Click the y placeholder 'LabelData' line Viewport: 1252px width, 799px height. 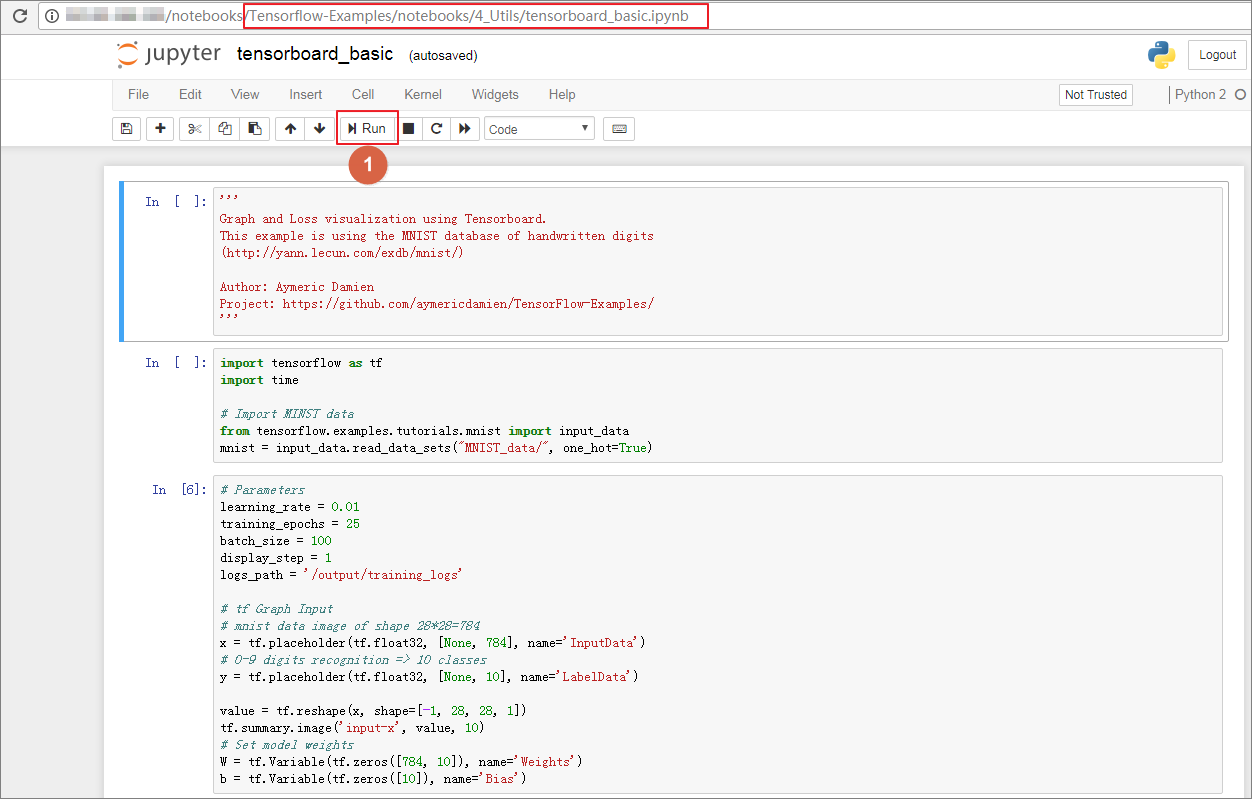[x=429, y=677]
